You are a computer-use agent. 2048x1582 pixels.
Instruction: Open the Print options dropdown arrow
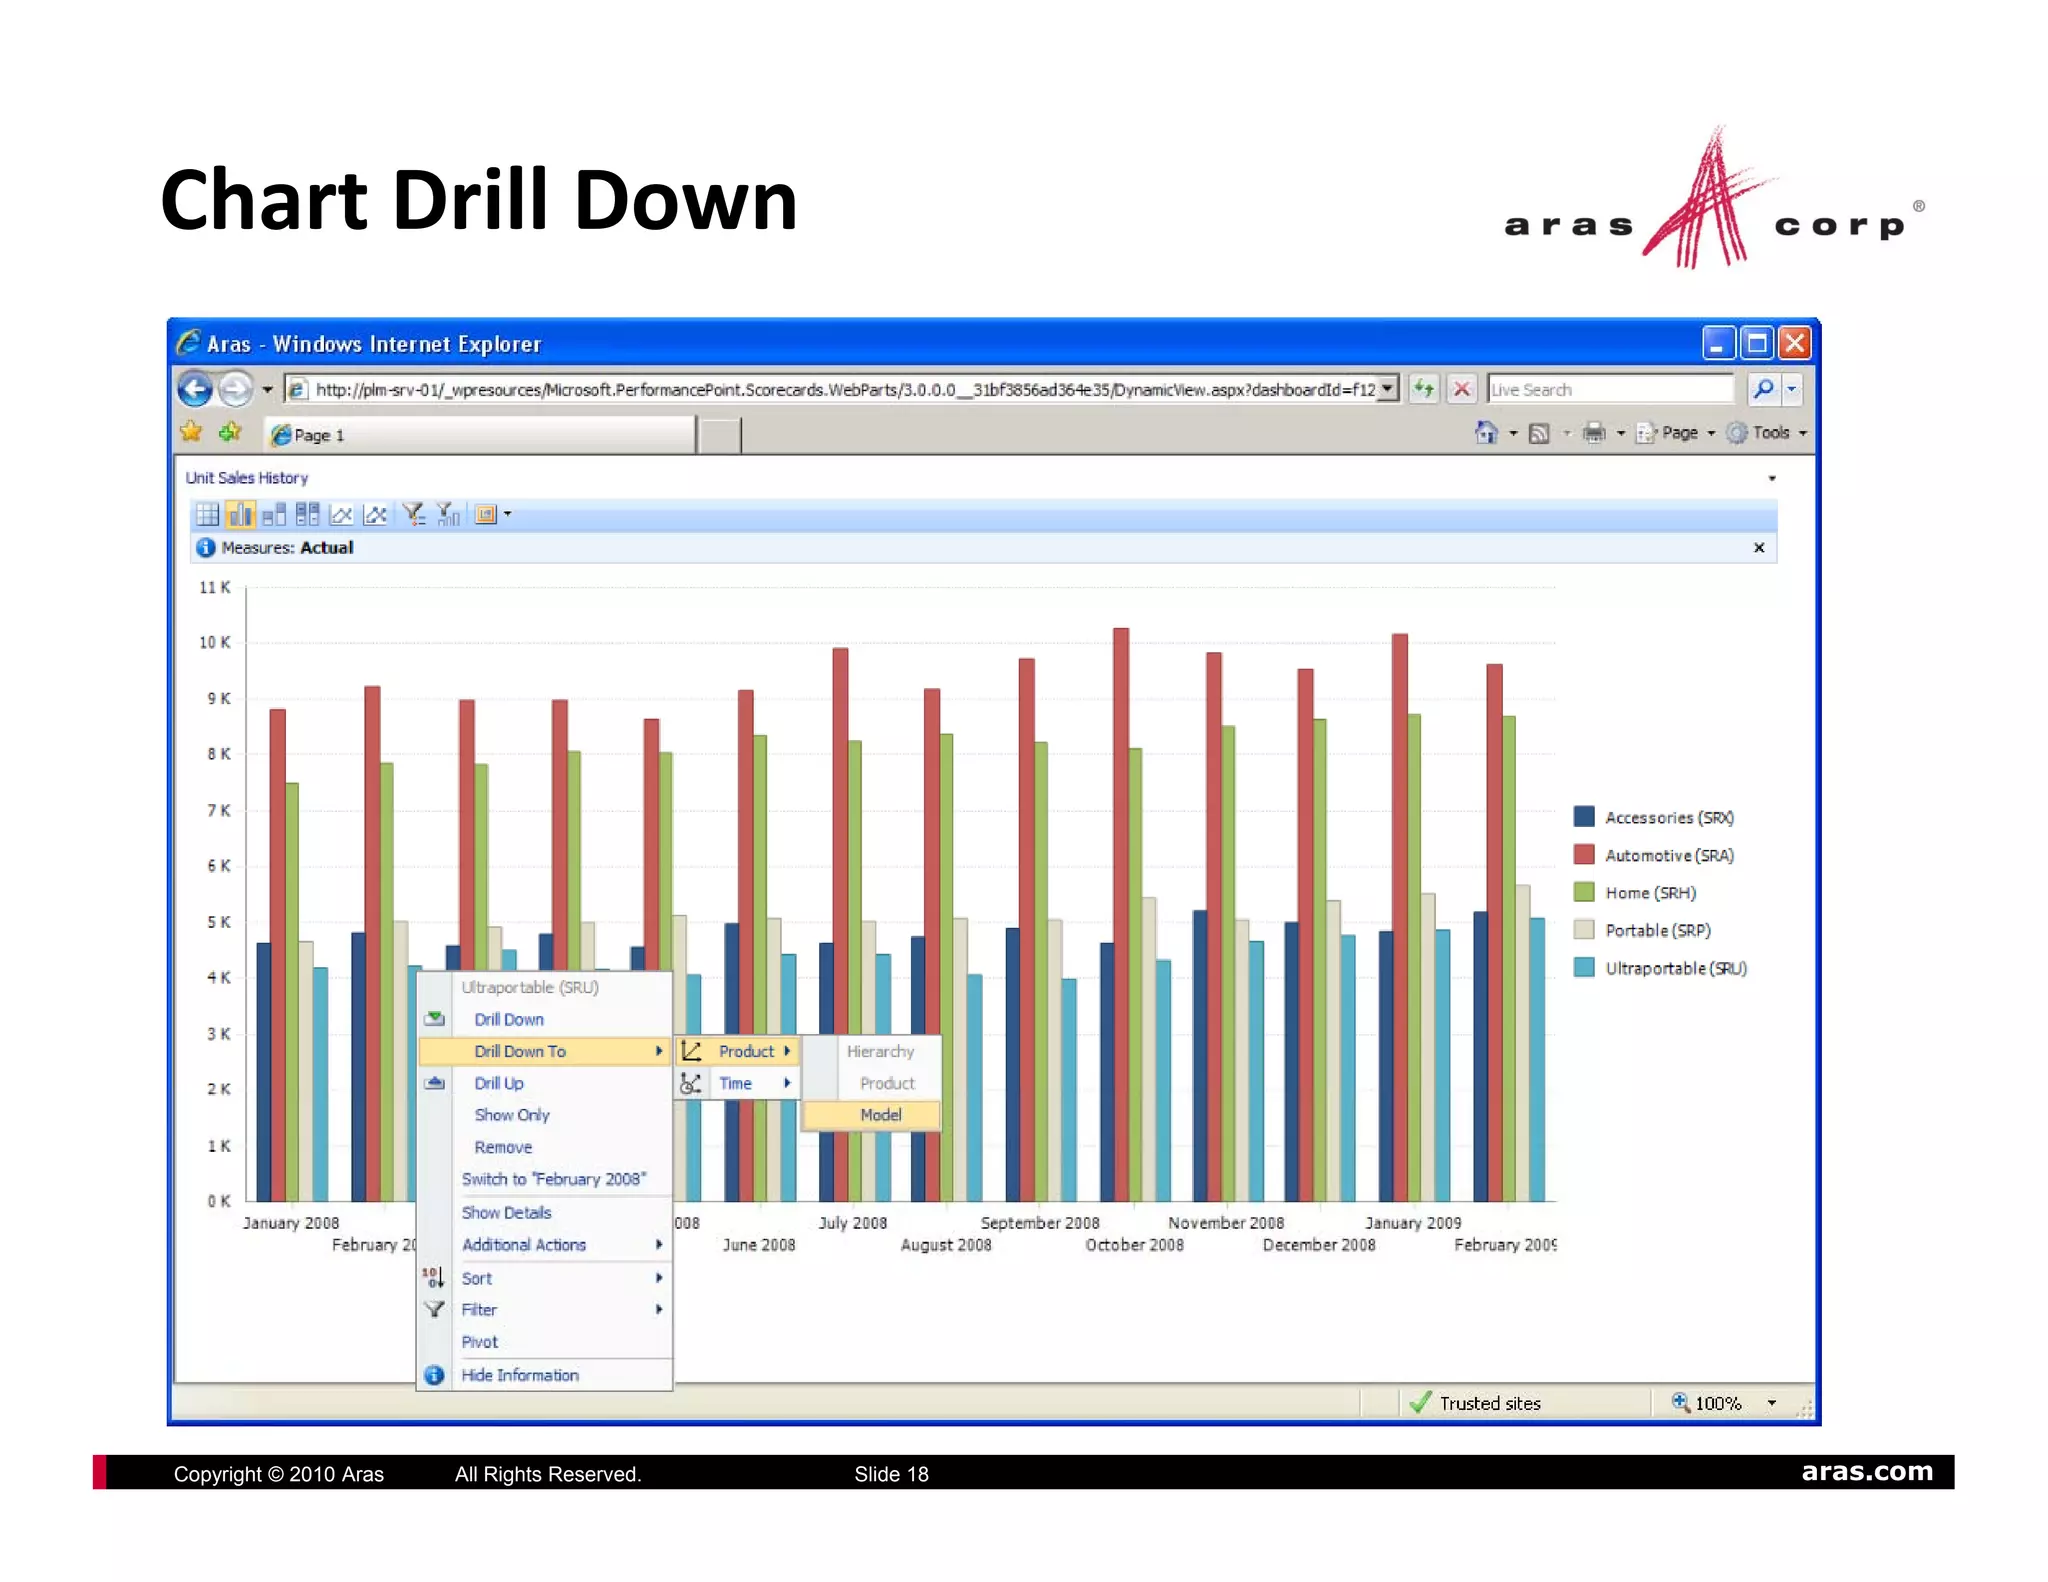click(1621, 433)
